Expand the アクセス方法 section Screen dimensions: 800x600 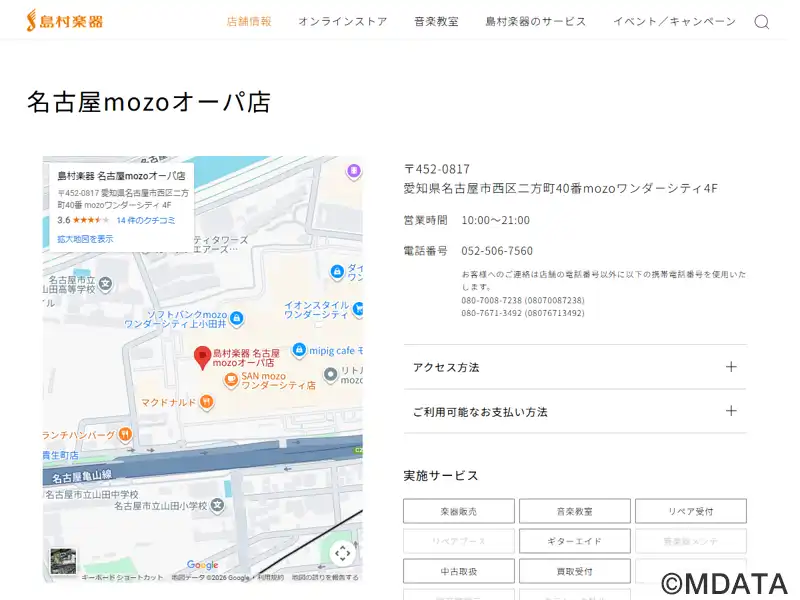[575, 367]
